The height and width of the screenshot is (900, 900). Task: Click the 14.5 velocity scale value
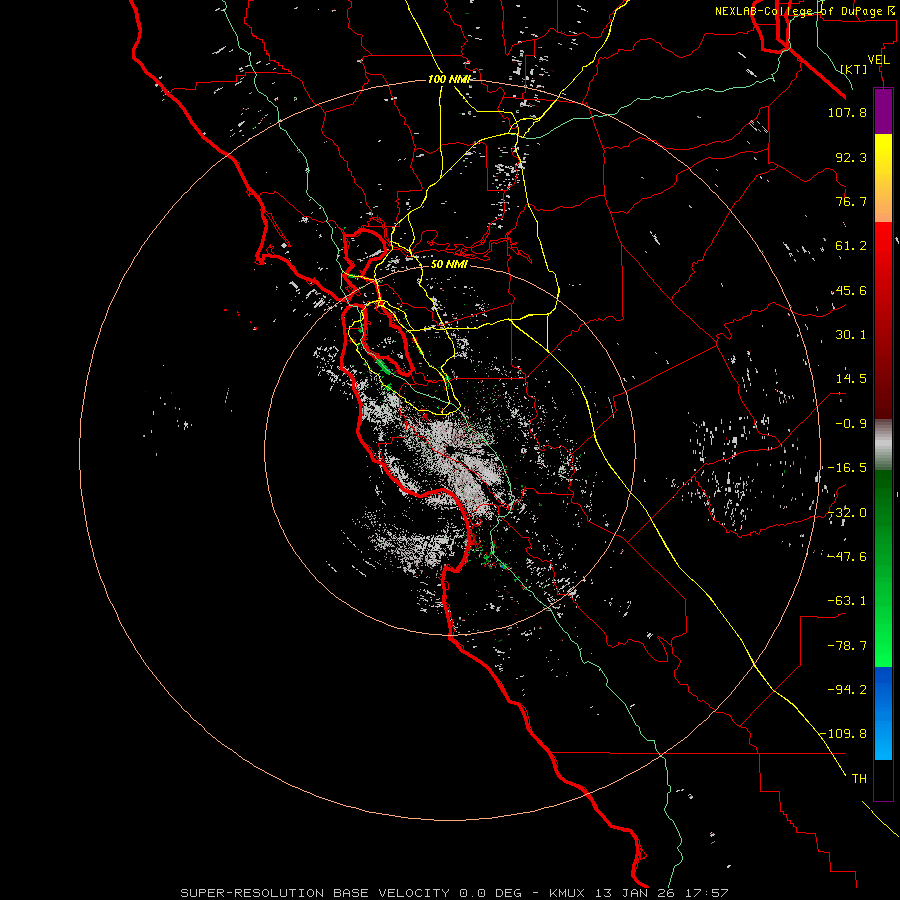pos(851,379)
